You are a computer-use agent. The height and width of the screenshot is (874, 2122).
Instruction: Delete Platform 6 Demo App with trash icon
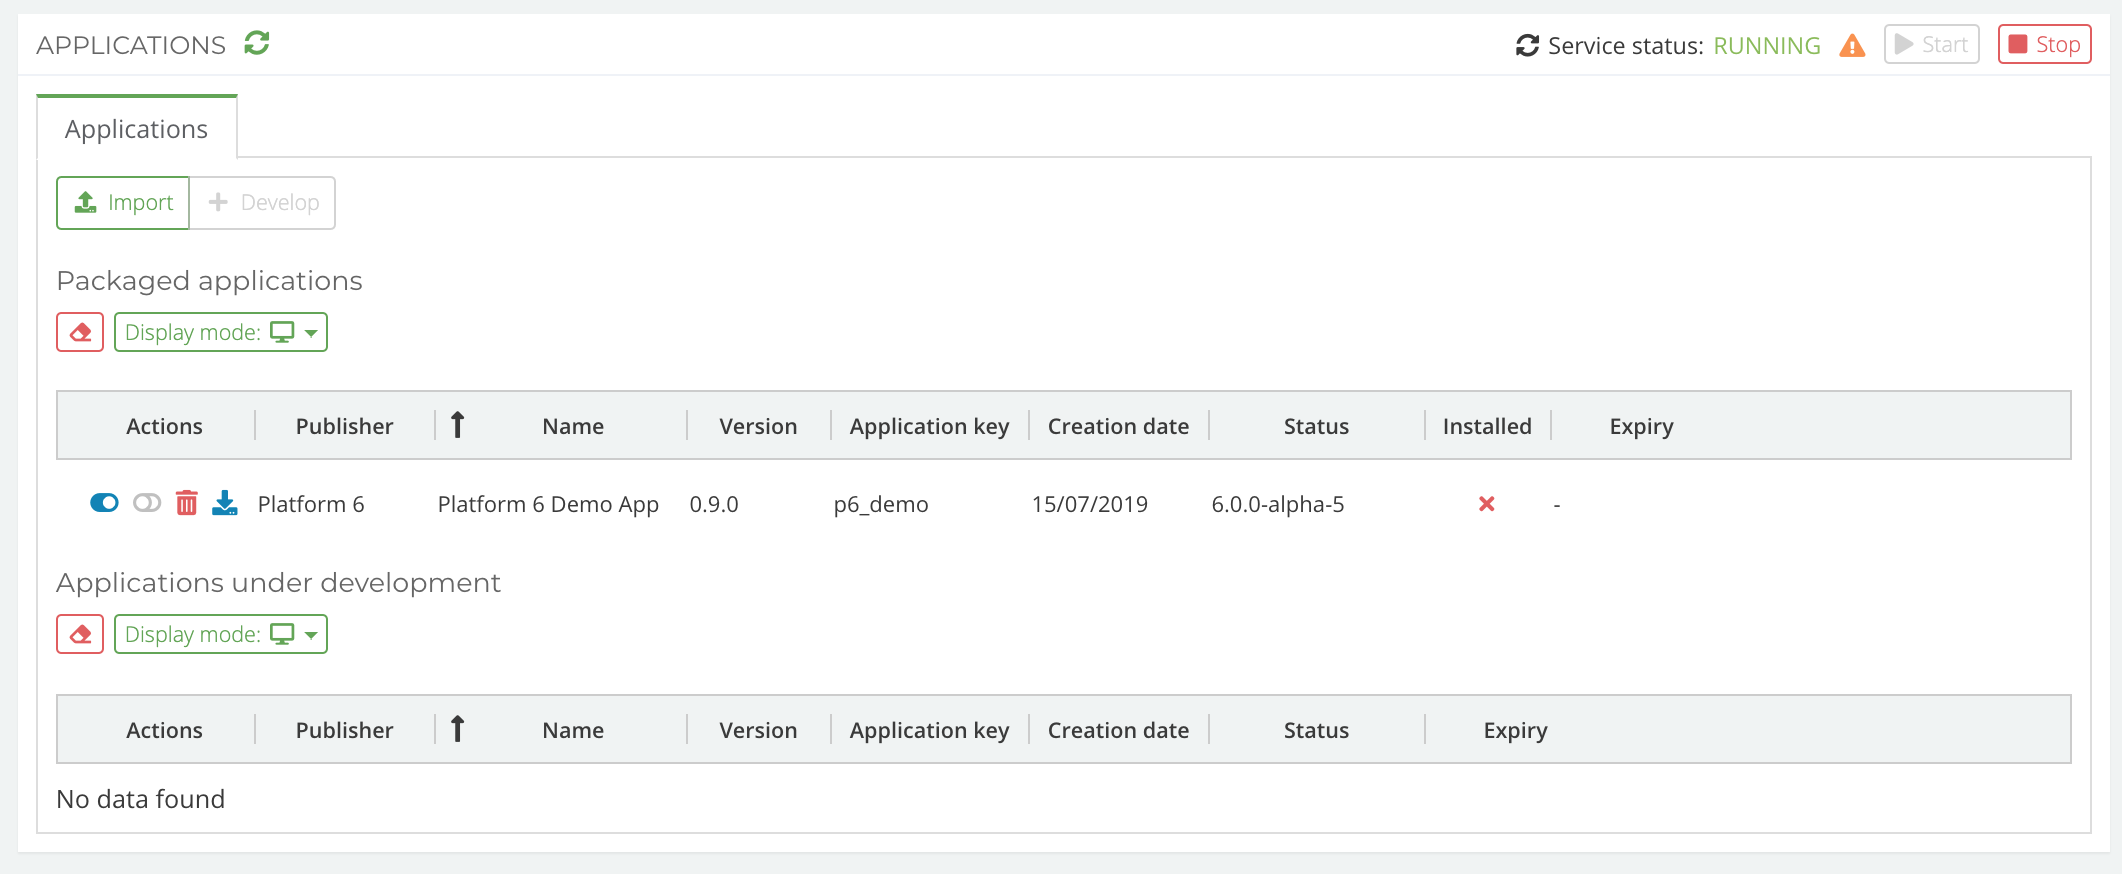pyautogui.click(x=187, y=503)
